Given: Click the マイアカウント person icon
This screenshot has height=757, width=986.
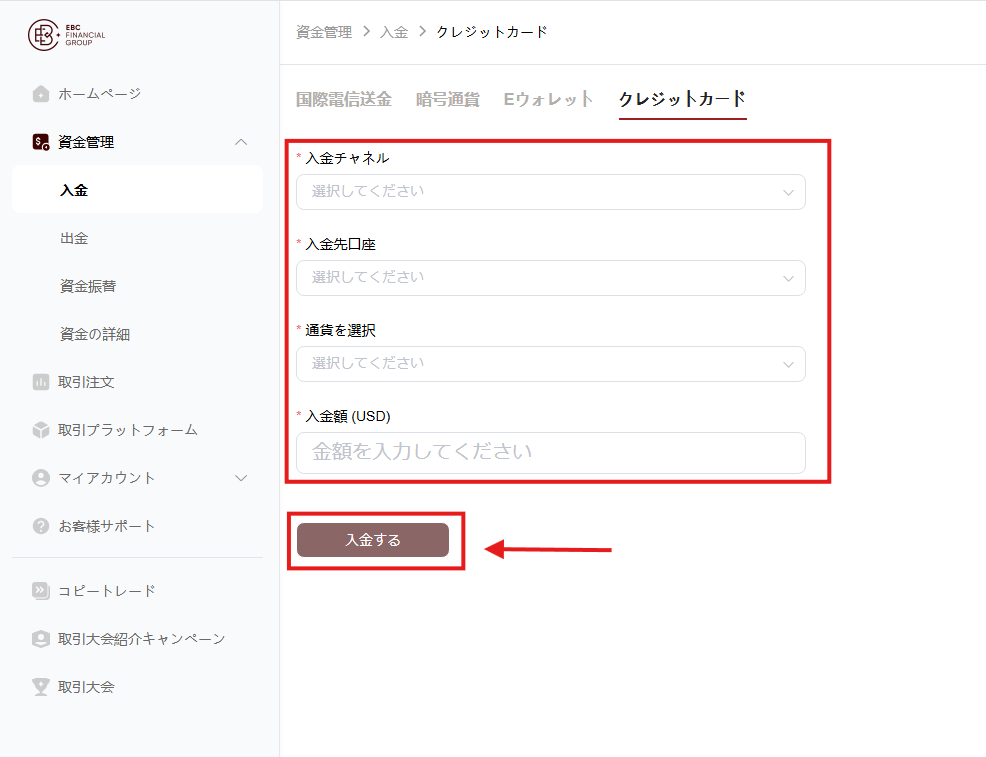Looking at the screenshot, I should coord(41,478).
